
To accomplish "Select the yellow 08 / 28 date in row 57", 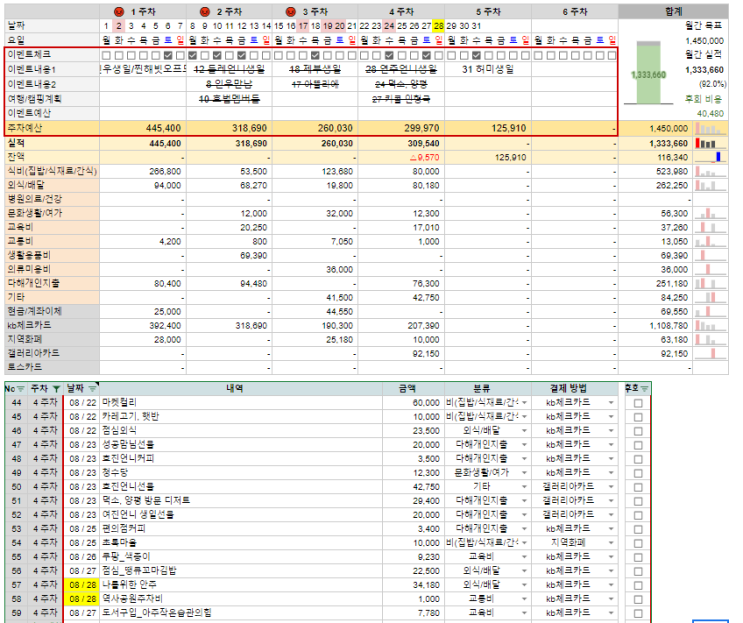I will 82,585.
